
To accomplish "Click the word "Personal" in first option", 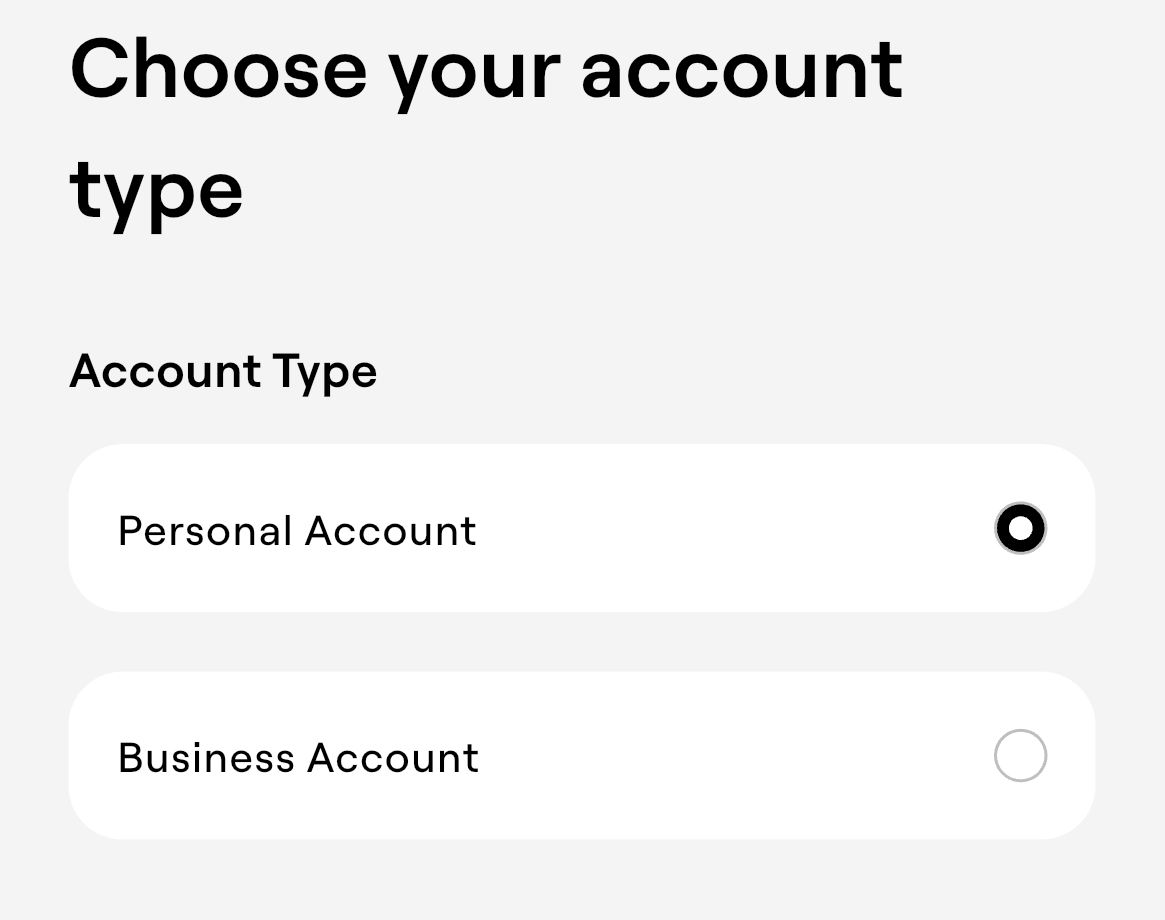I will point(205,531).
